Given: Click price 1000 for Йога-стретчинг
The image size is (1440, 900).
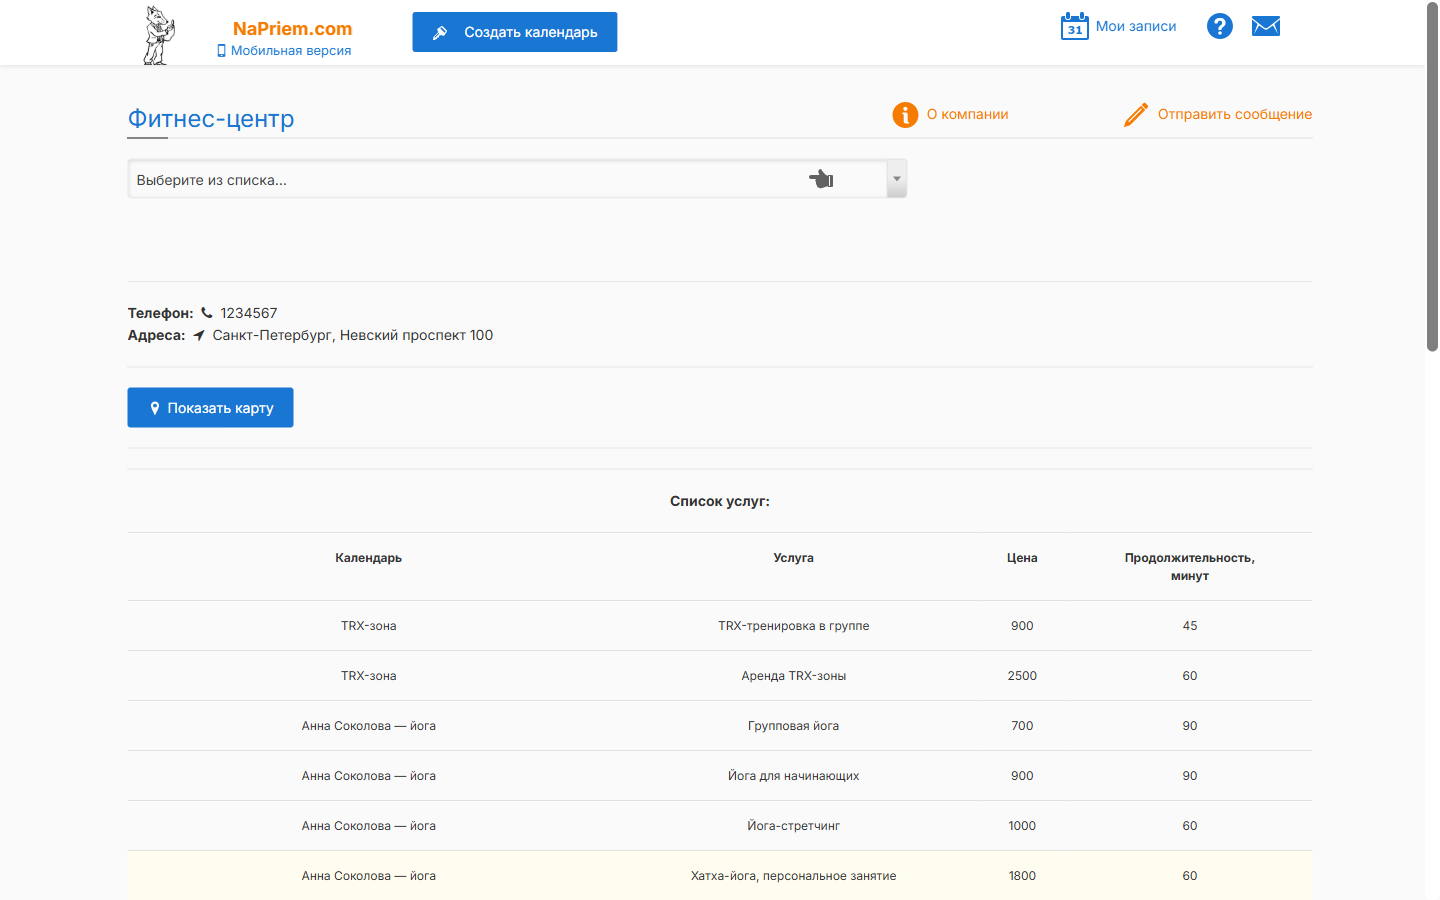Looking at the screenshot, I should coord(1022,826).
